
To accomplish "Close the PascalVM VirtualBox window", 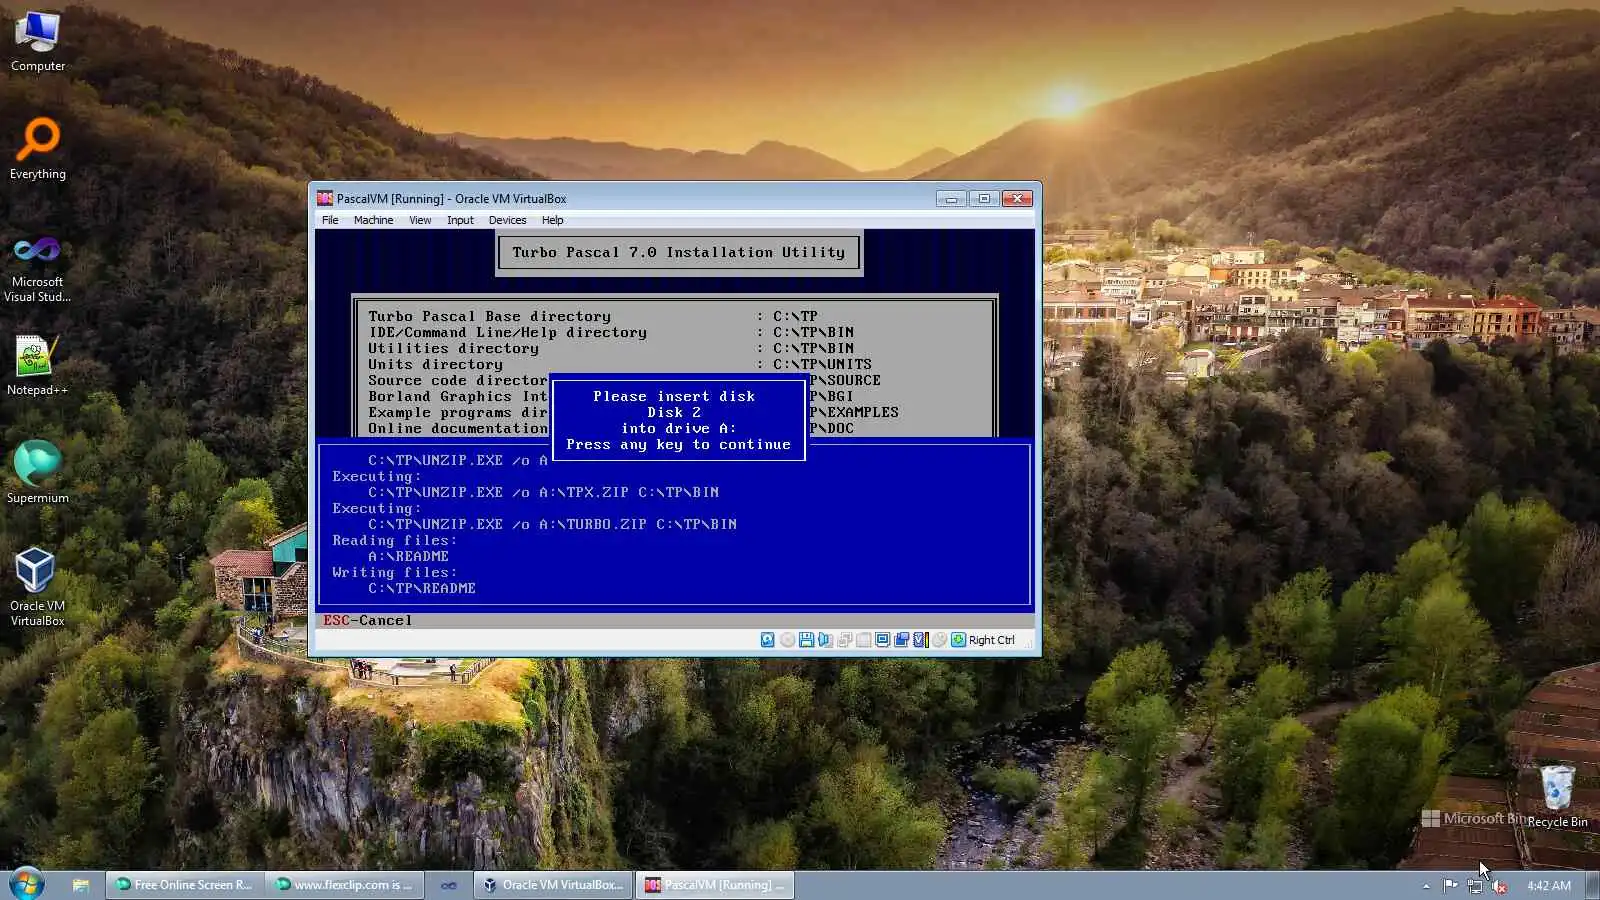I will pos(1017,198).
